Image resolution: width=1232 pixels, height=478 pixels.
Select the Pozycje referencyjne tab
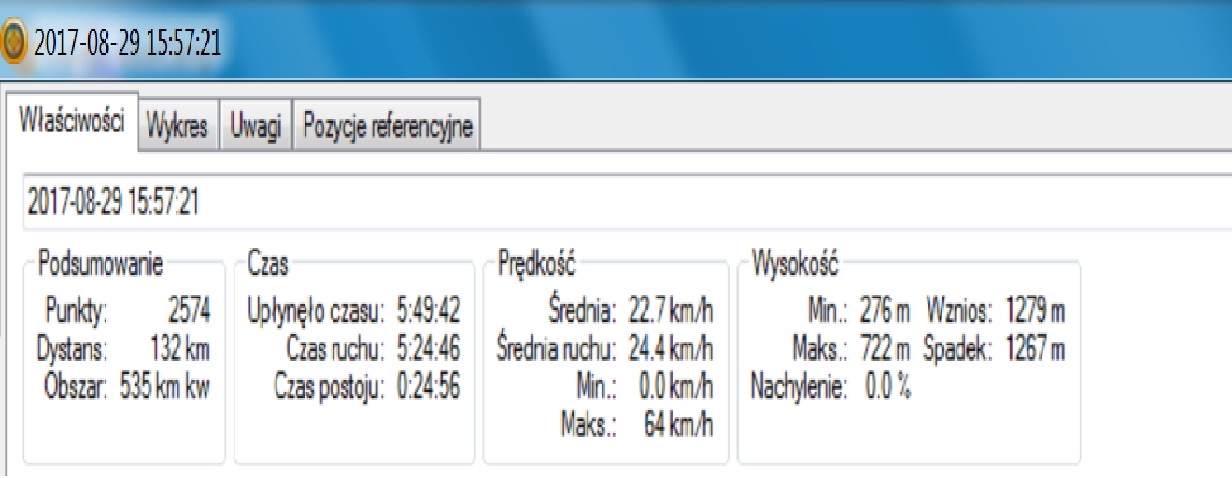tap(387, 127)
